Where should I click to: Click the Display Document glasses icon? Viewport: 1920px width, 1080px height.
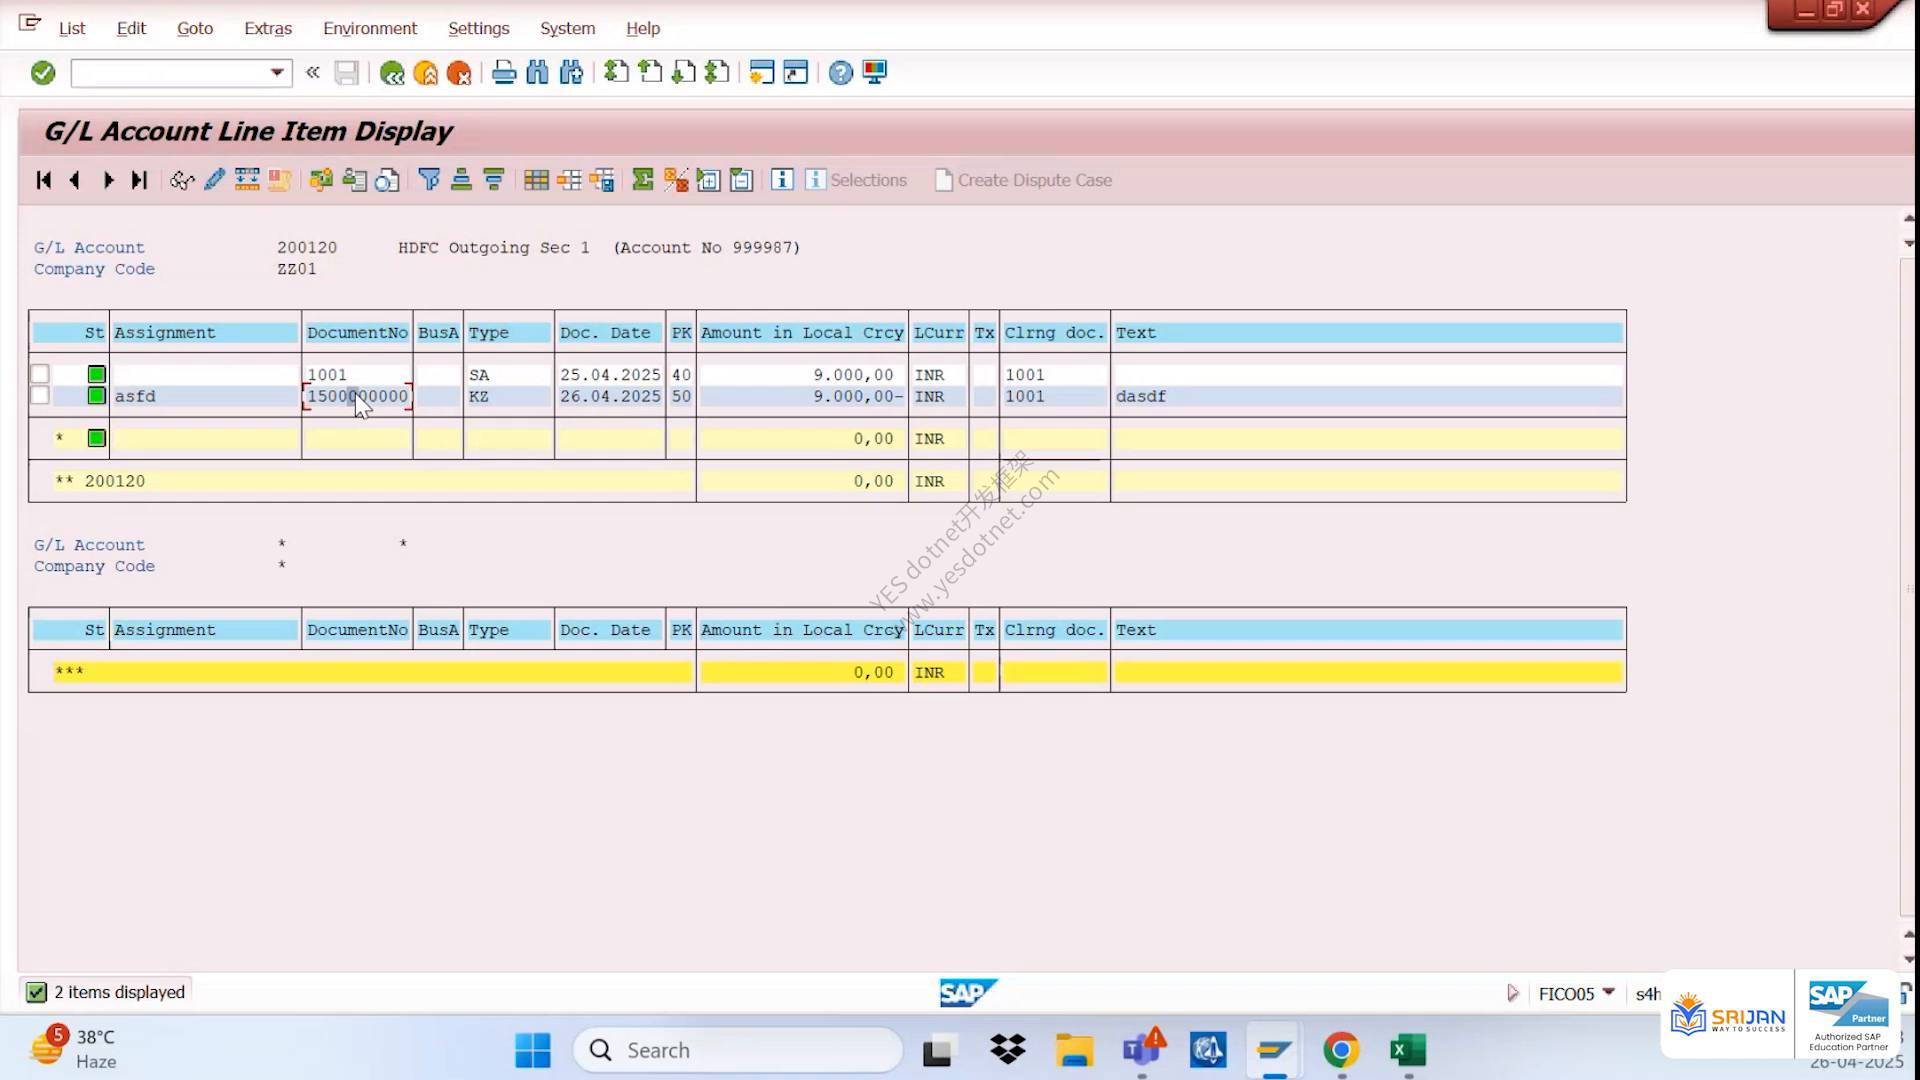(x=182, y=180)
